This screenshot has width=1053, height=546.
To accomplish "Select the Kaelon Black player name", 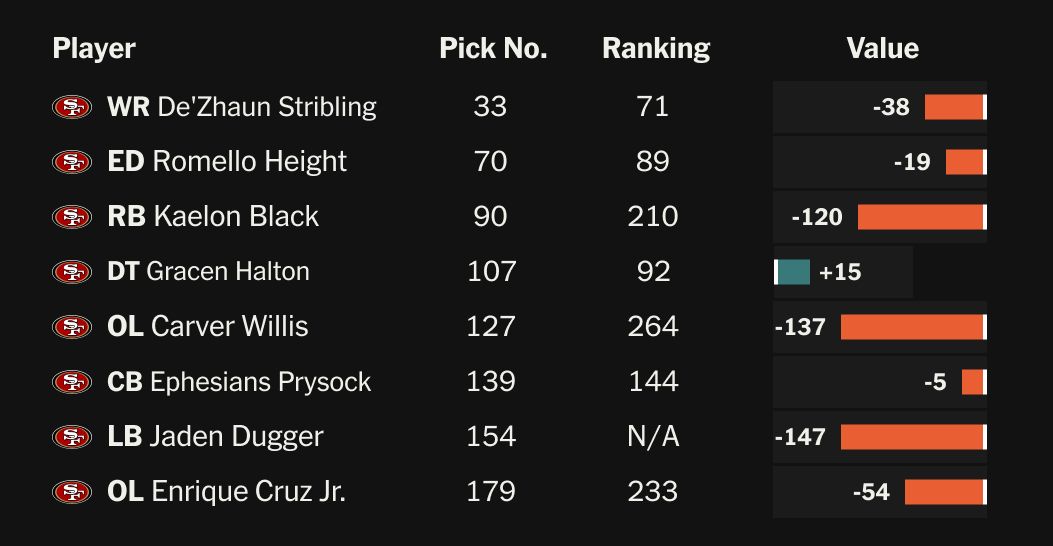I will click(x=236, y=217).
